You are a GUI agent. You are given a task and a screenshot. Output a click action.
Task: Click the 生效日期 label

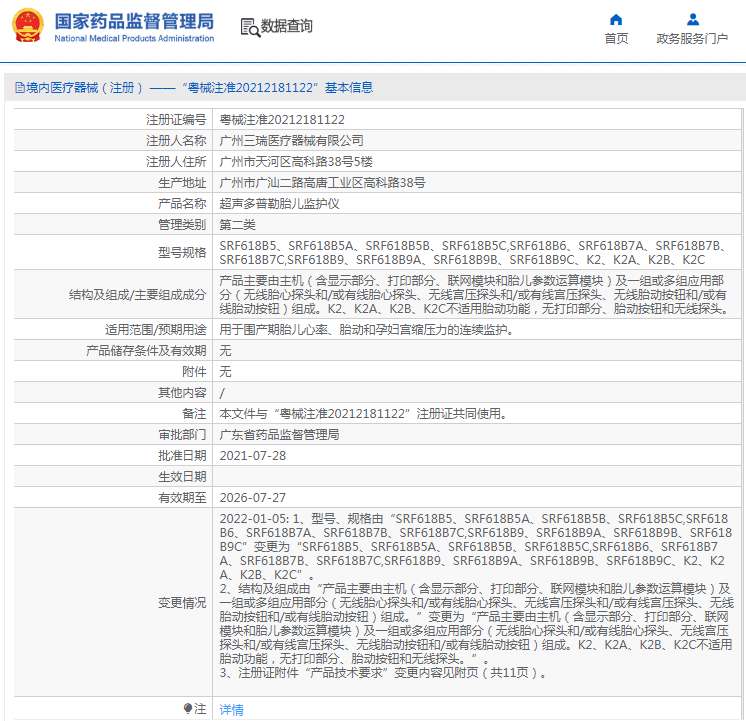click(182, 477)
